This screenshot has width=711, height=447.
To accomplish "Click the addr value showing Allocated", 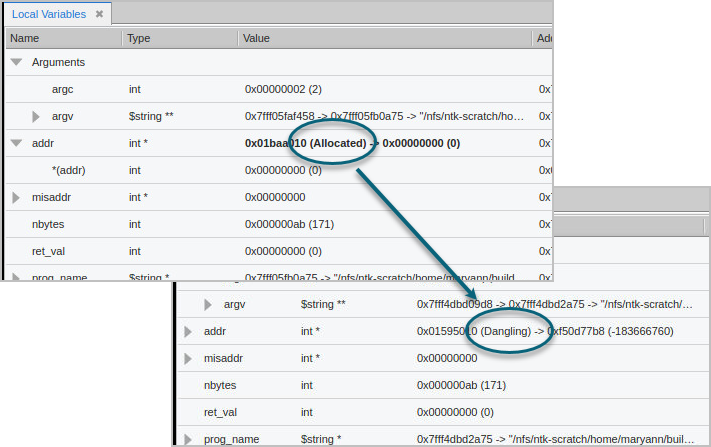I will pos(352,144).
